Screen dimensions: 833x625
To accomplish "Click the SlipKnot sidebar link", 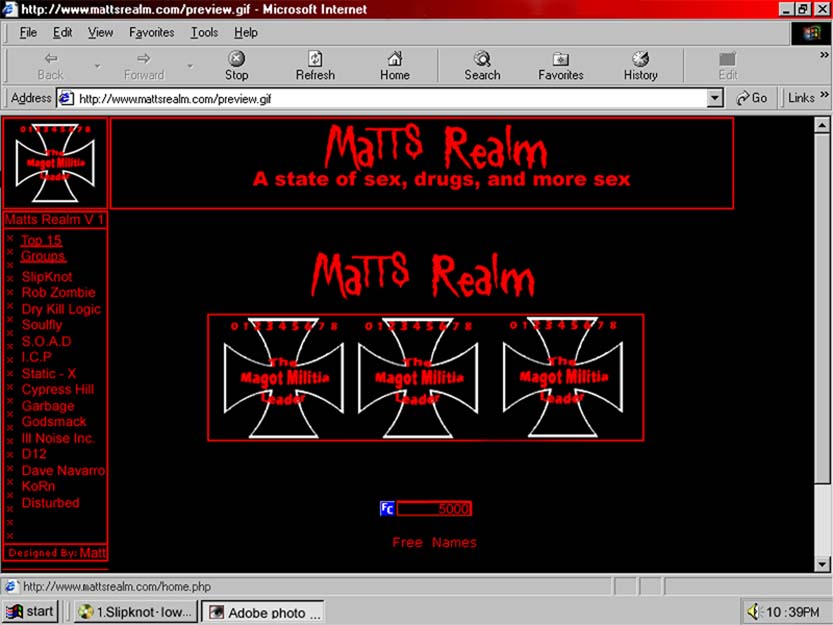I will point(47,276).
